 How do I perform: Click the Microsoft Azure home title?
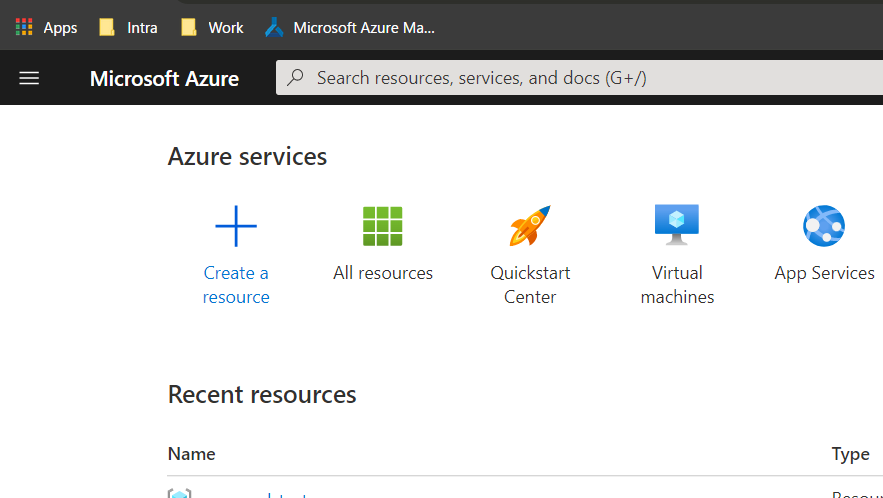(x=164, y=78)
